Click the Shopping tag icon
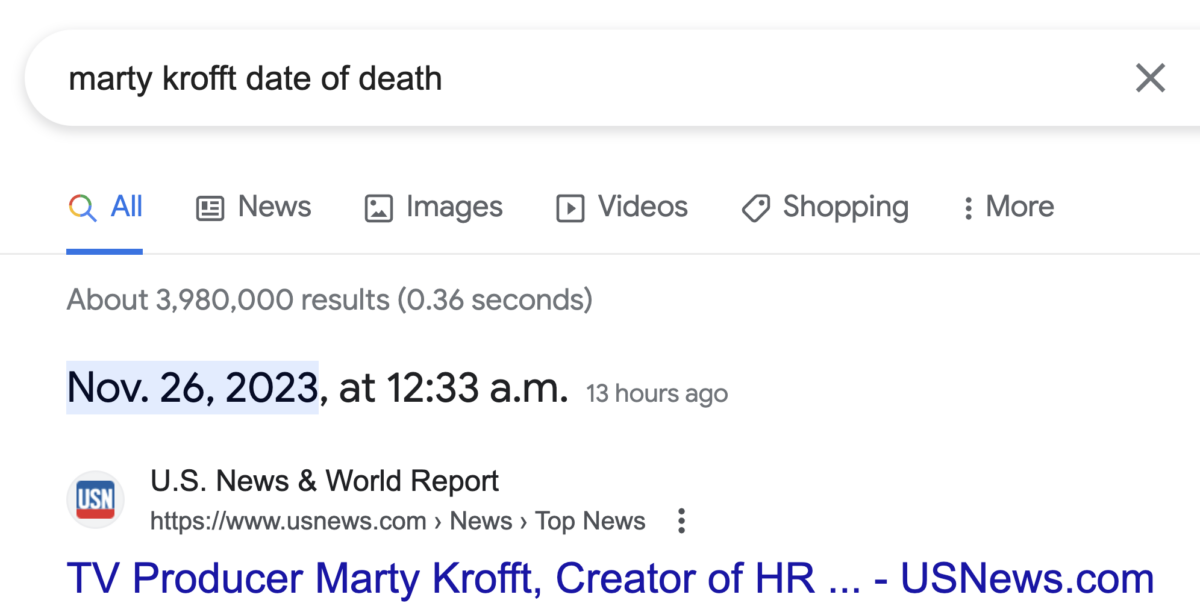Image resolution: width=1200 pixels, height=612 pixels. pyautogui.click(x=756, y=208)
